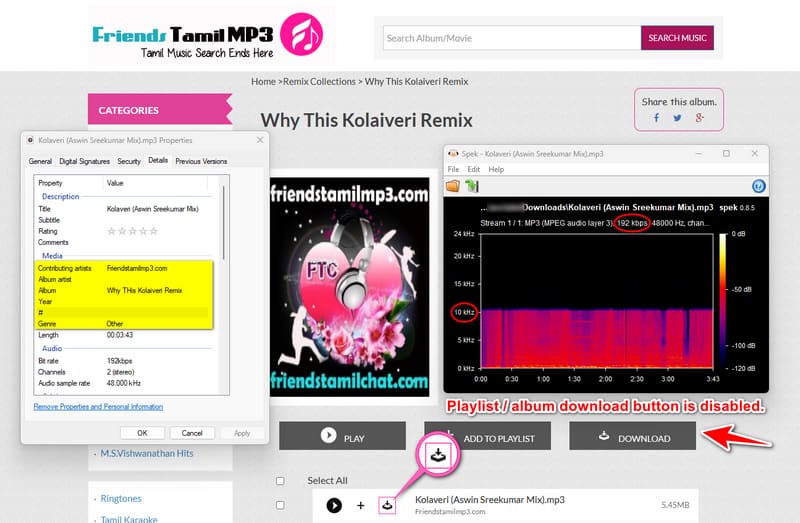Click the Audio sample rate value 48.000 kHz

[123, 383]
